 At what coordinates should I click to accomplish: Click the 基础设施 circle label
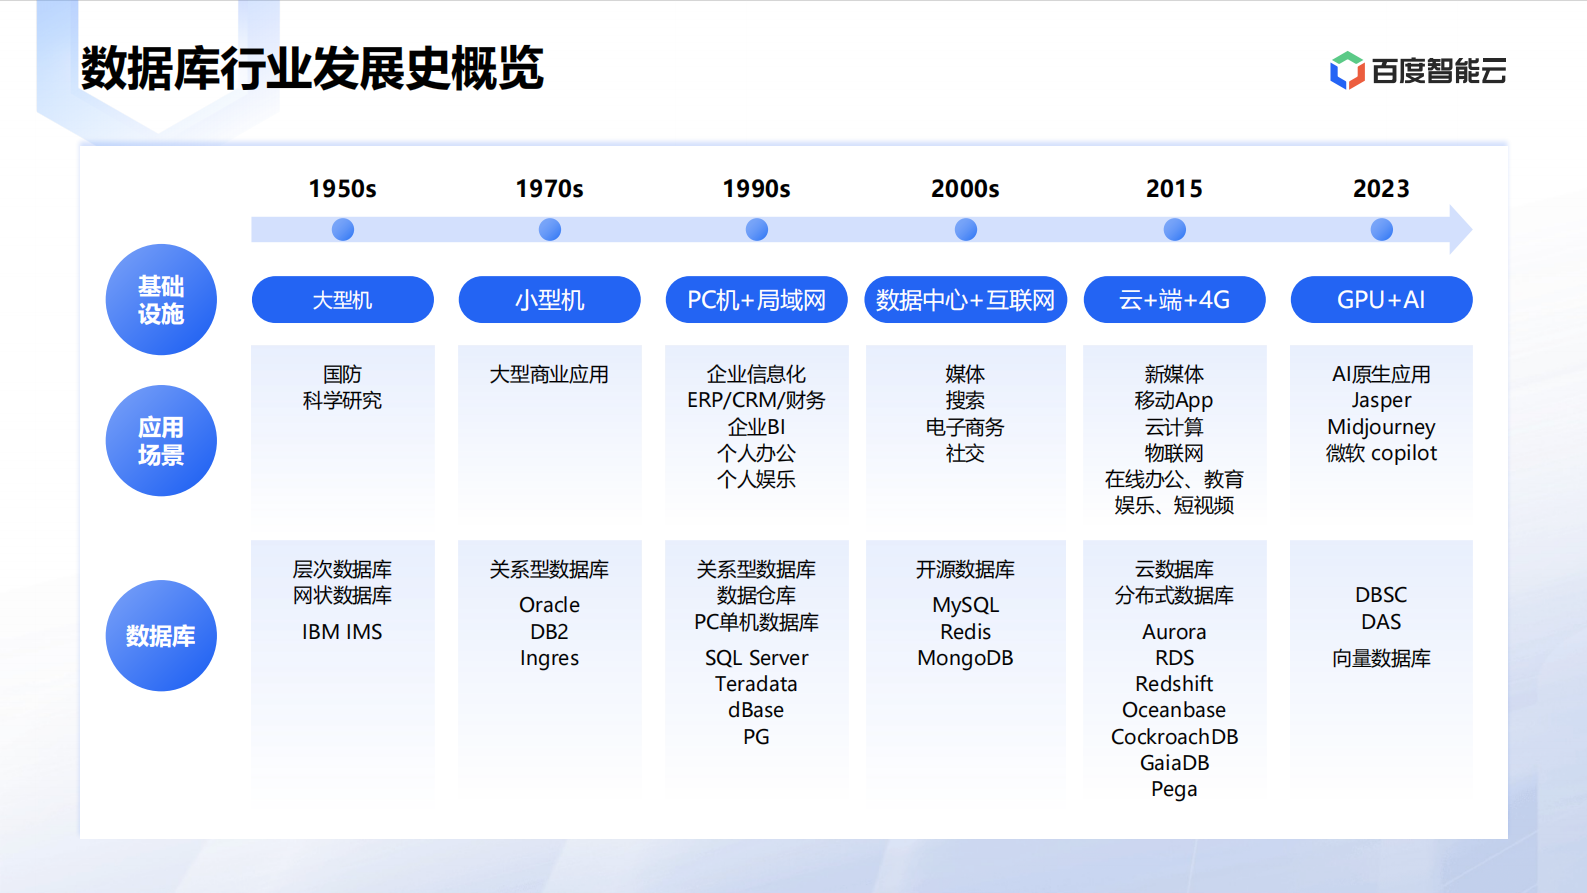[161, 300]
